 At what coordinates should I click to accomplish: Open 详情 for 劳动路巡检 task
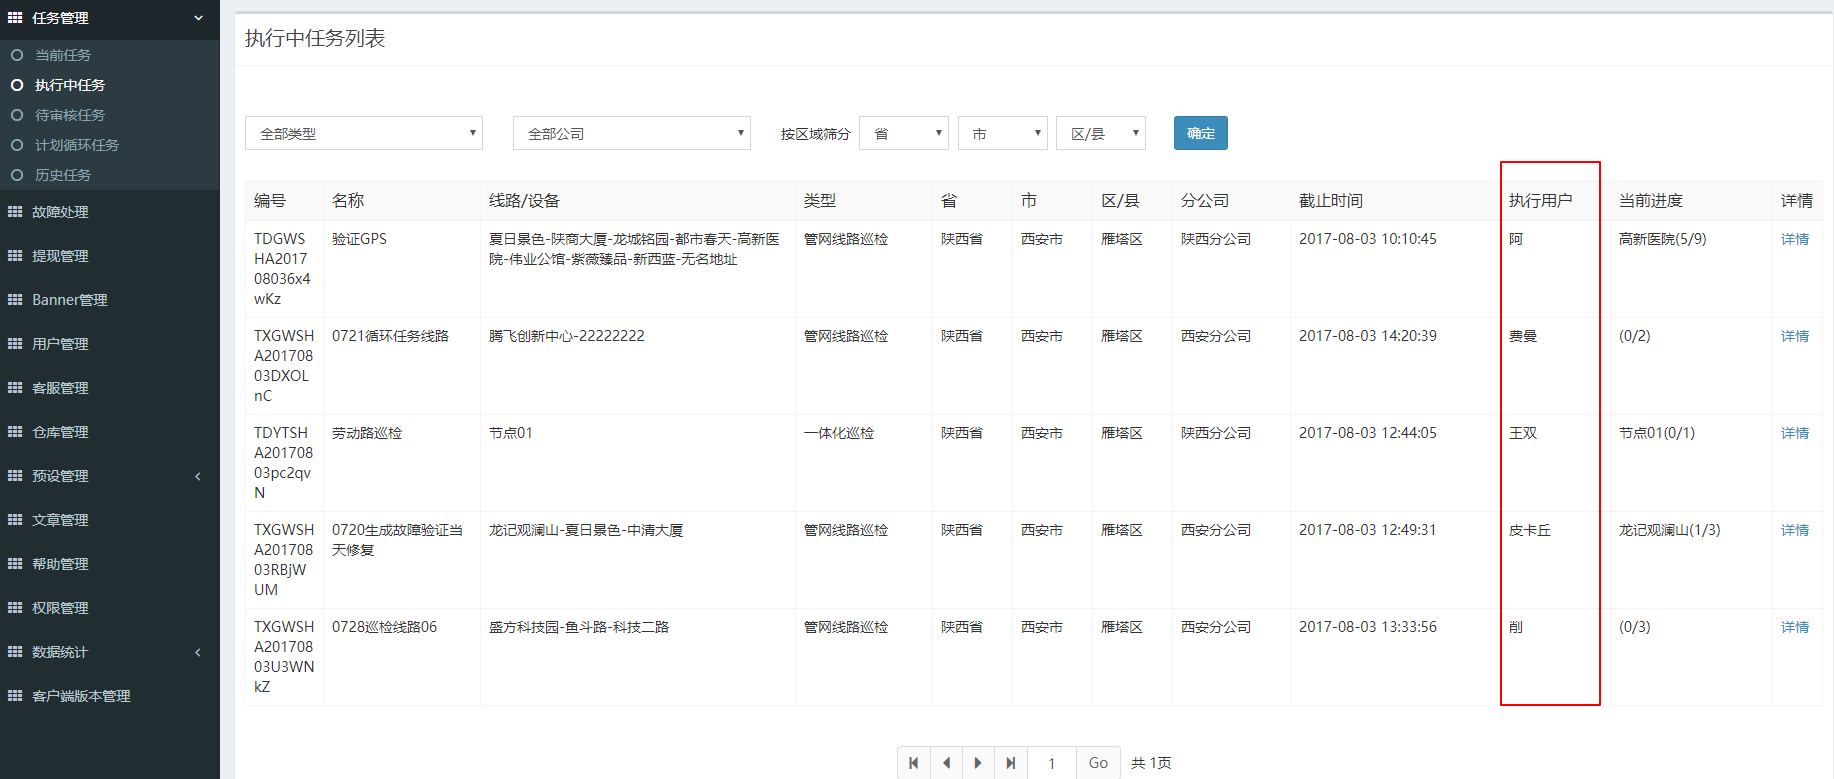(1795, 433)
